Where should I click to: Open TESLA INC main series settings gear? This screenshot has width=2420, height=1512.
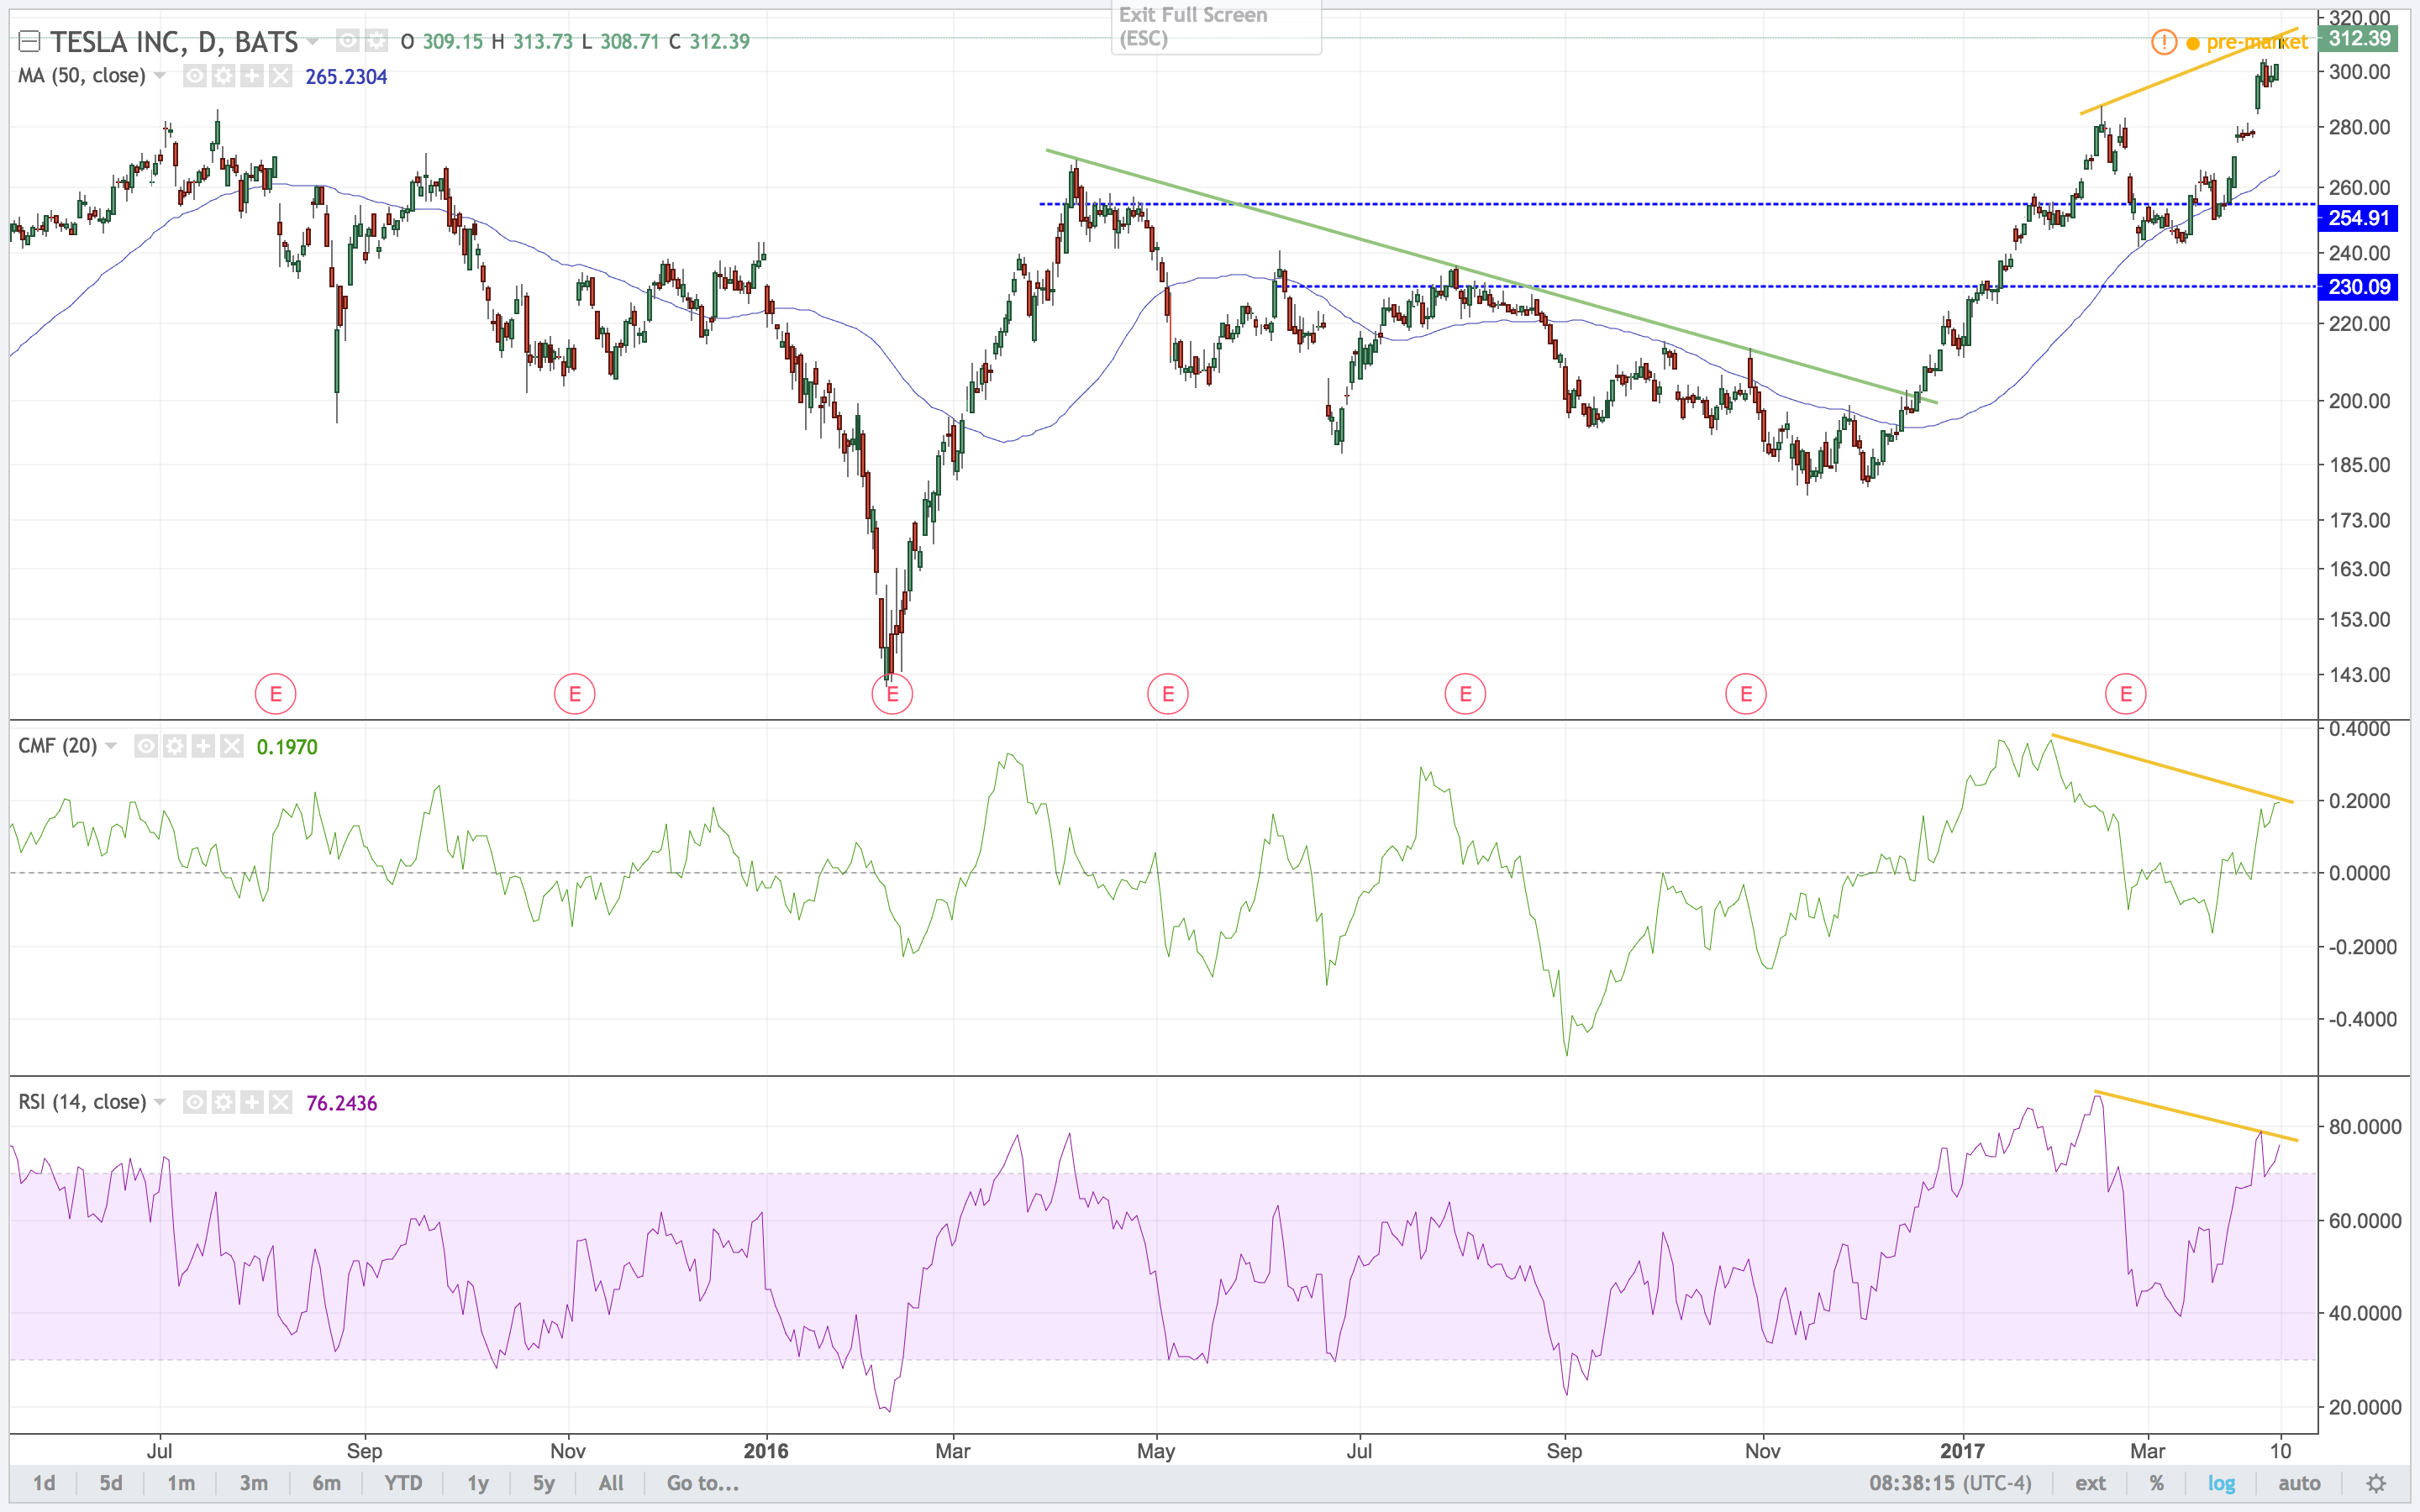click(376, 41)
